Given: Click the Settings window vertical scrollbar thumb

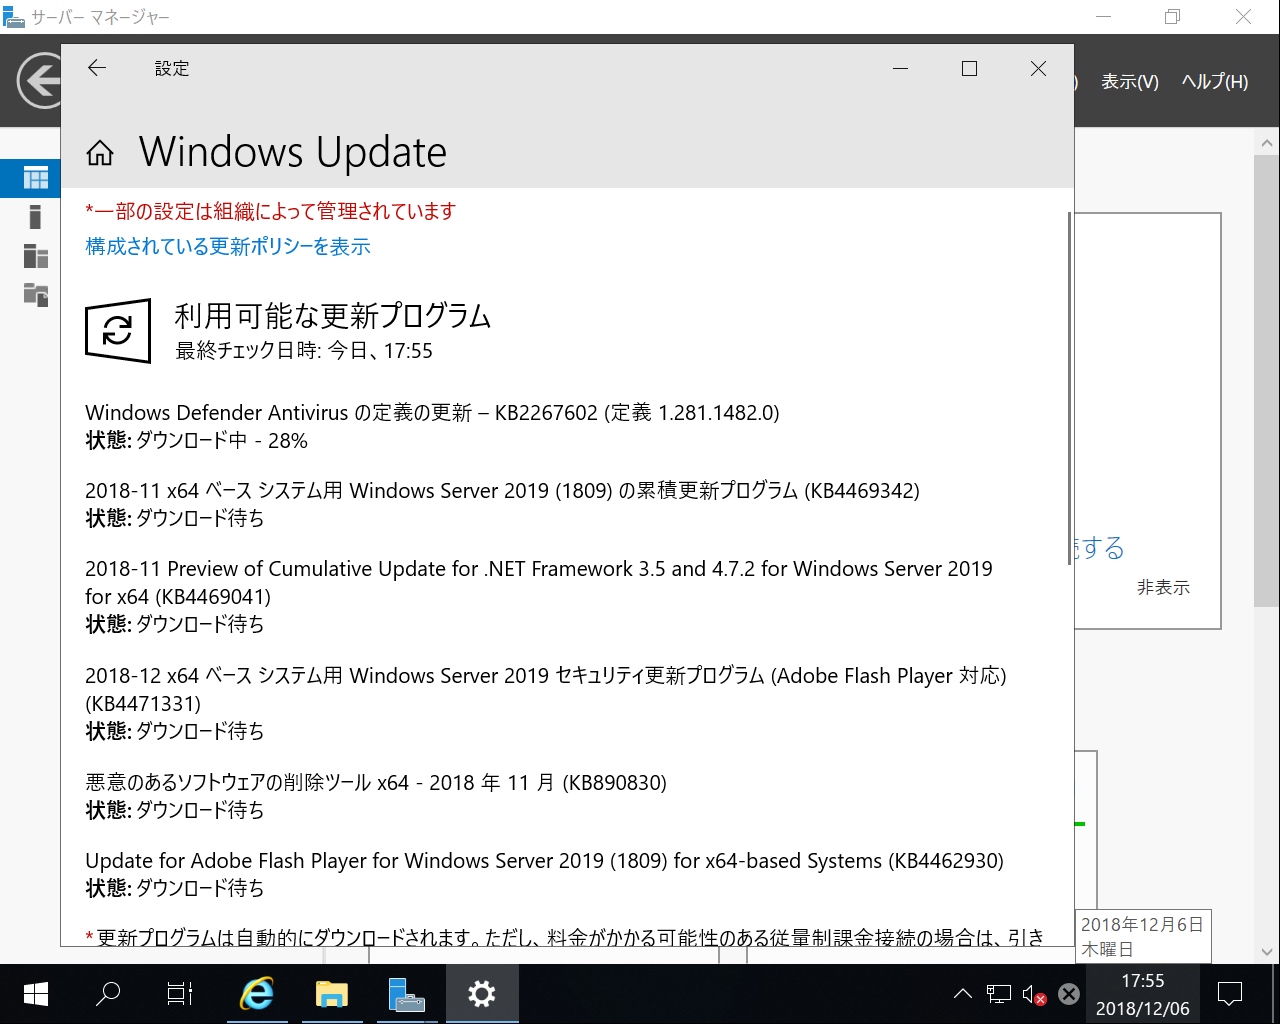Looking at the screenshot, I should click(x=1069, y=389).
